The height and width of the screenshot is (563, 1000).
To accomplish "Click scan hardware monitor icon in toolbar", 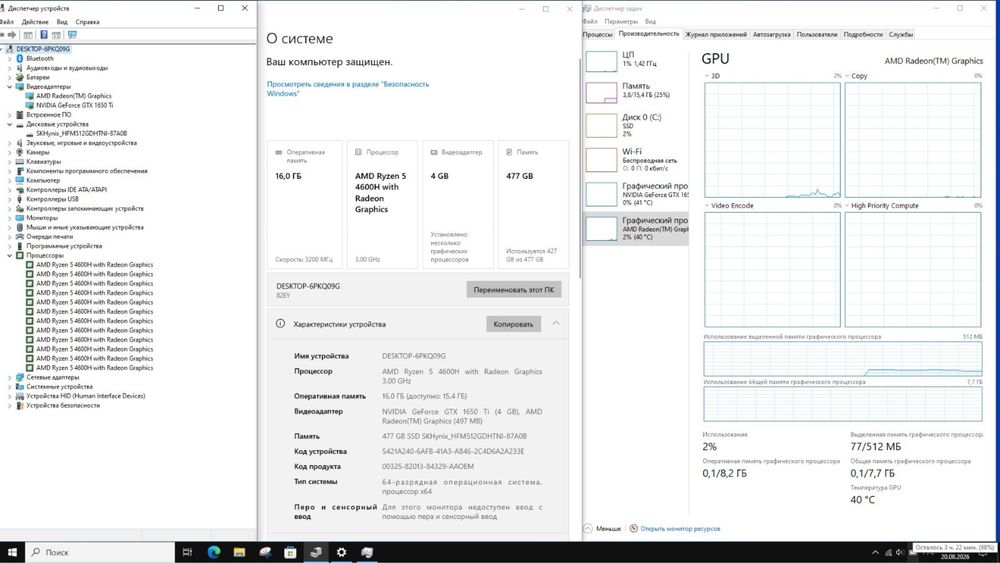I will tap(72, 35).
